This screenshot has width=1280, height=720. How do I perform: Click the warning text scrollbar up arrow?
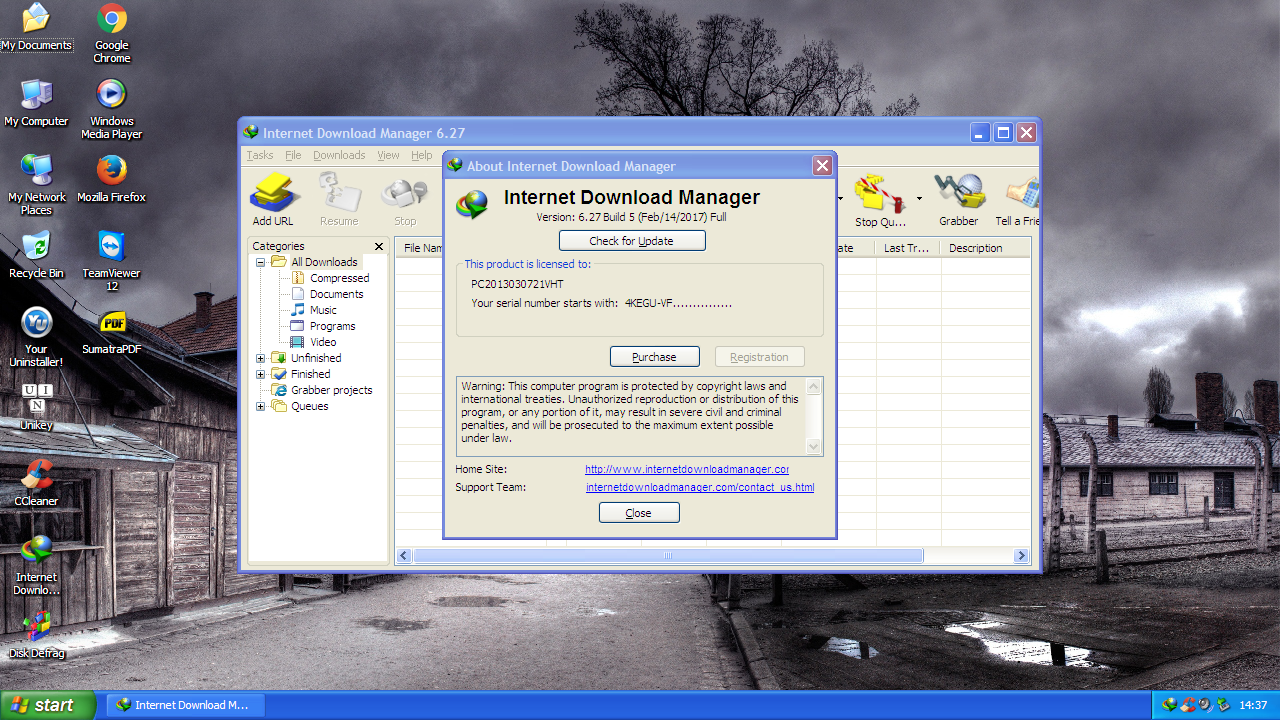click(x=814, y=386)
